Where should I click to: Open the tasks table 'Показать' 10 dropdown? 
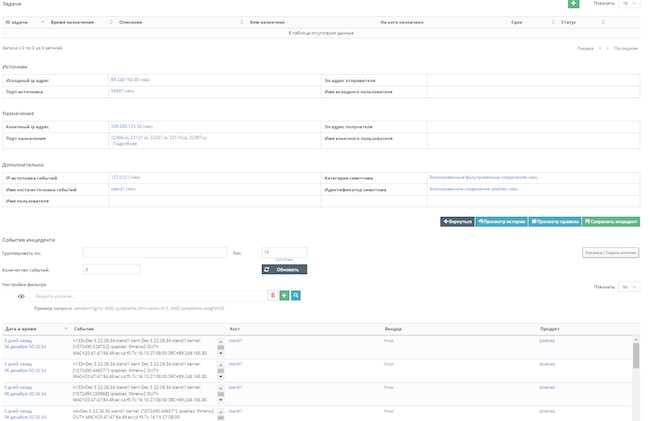(x=629, y=3)
